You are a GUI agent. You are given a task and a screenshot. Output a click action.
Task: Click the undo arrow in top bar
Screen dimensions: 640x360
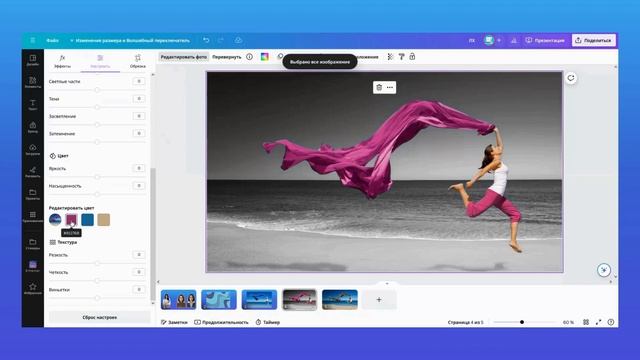tap(206, 40)
